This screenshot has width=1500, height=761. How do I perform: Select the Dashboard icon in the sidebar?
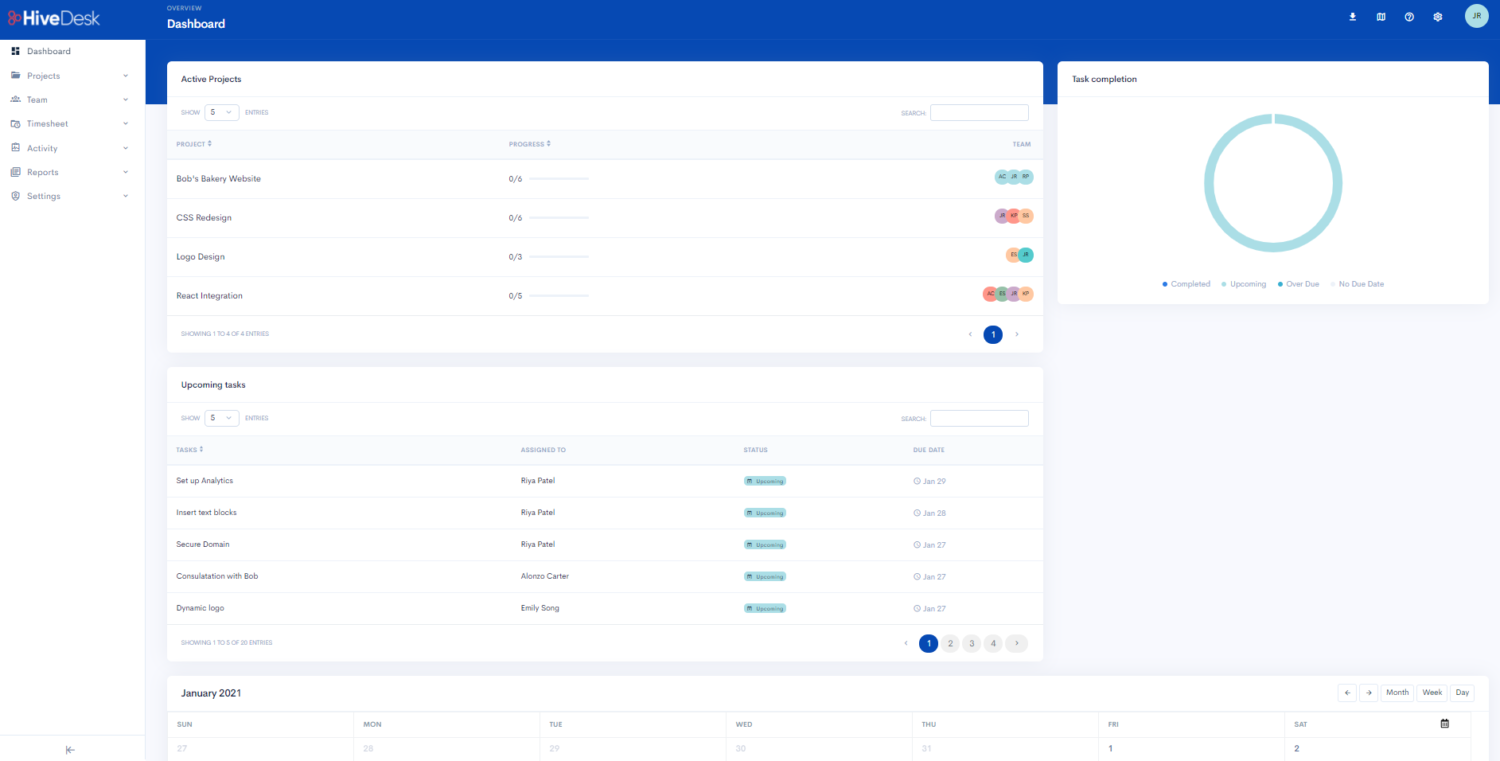tap(16, 51)
